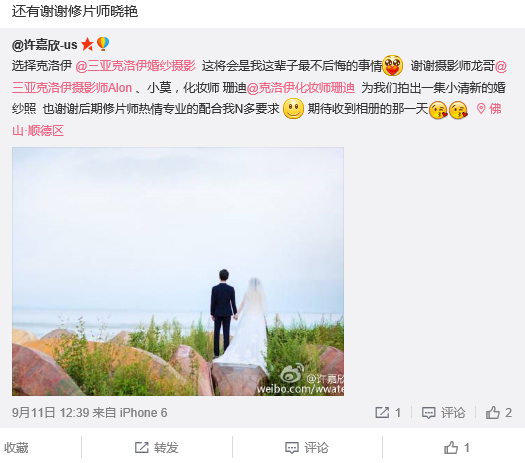Click the red star badge beside username
The width and height of the screenshot is (525, 463).
(x=87, y=44)
